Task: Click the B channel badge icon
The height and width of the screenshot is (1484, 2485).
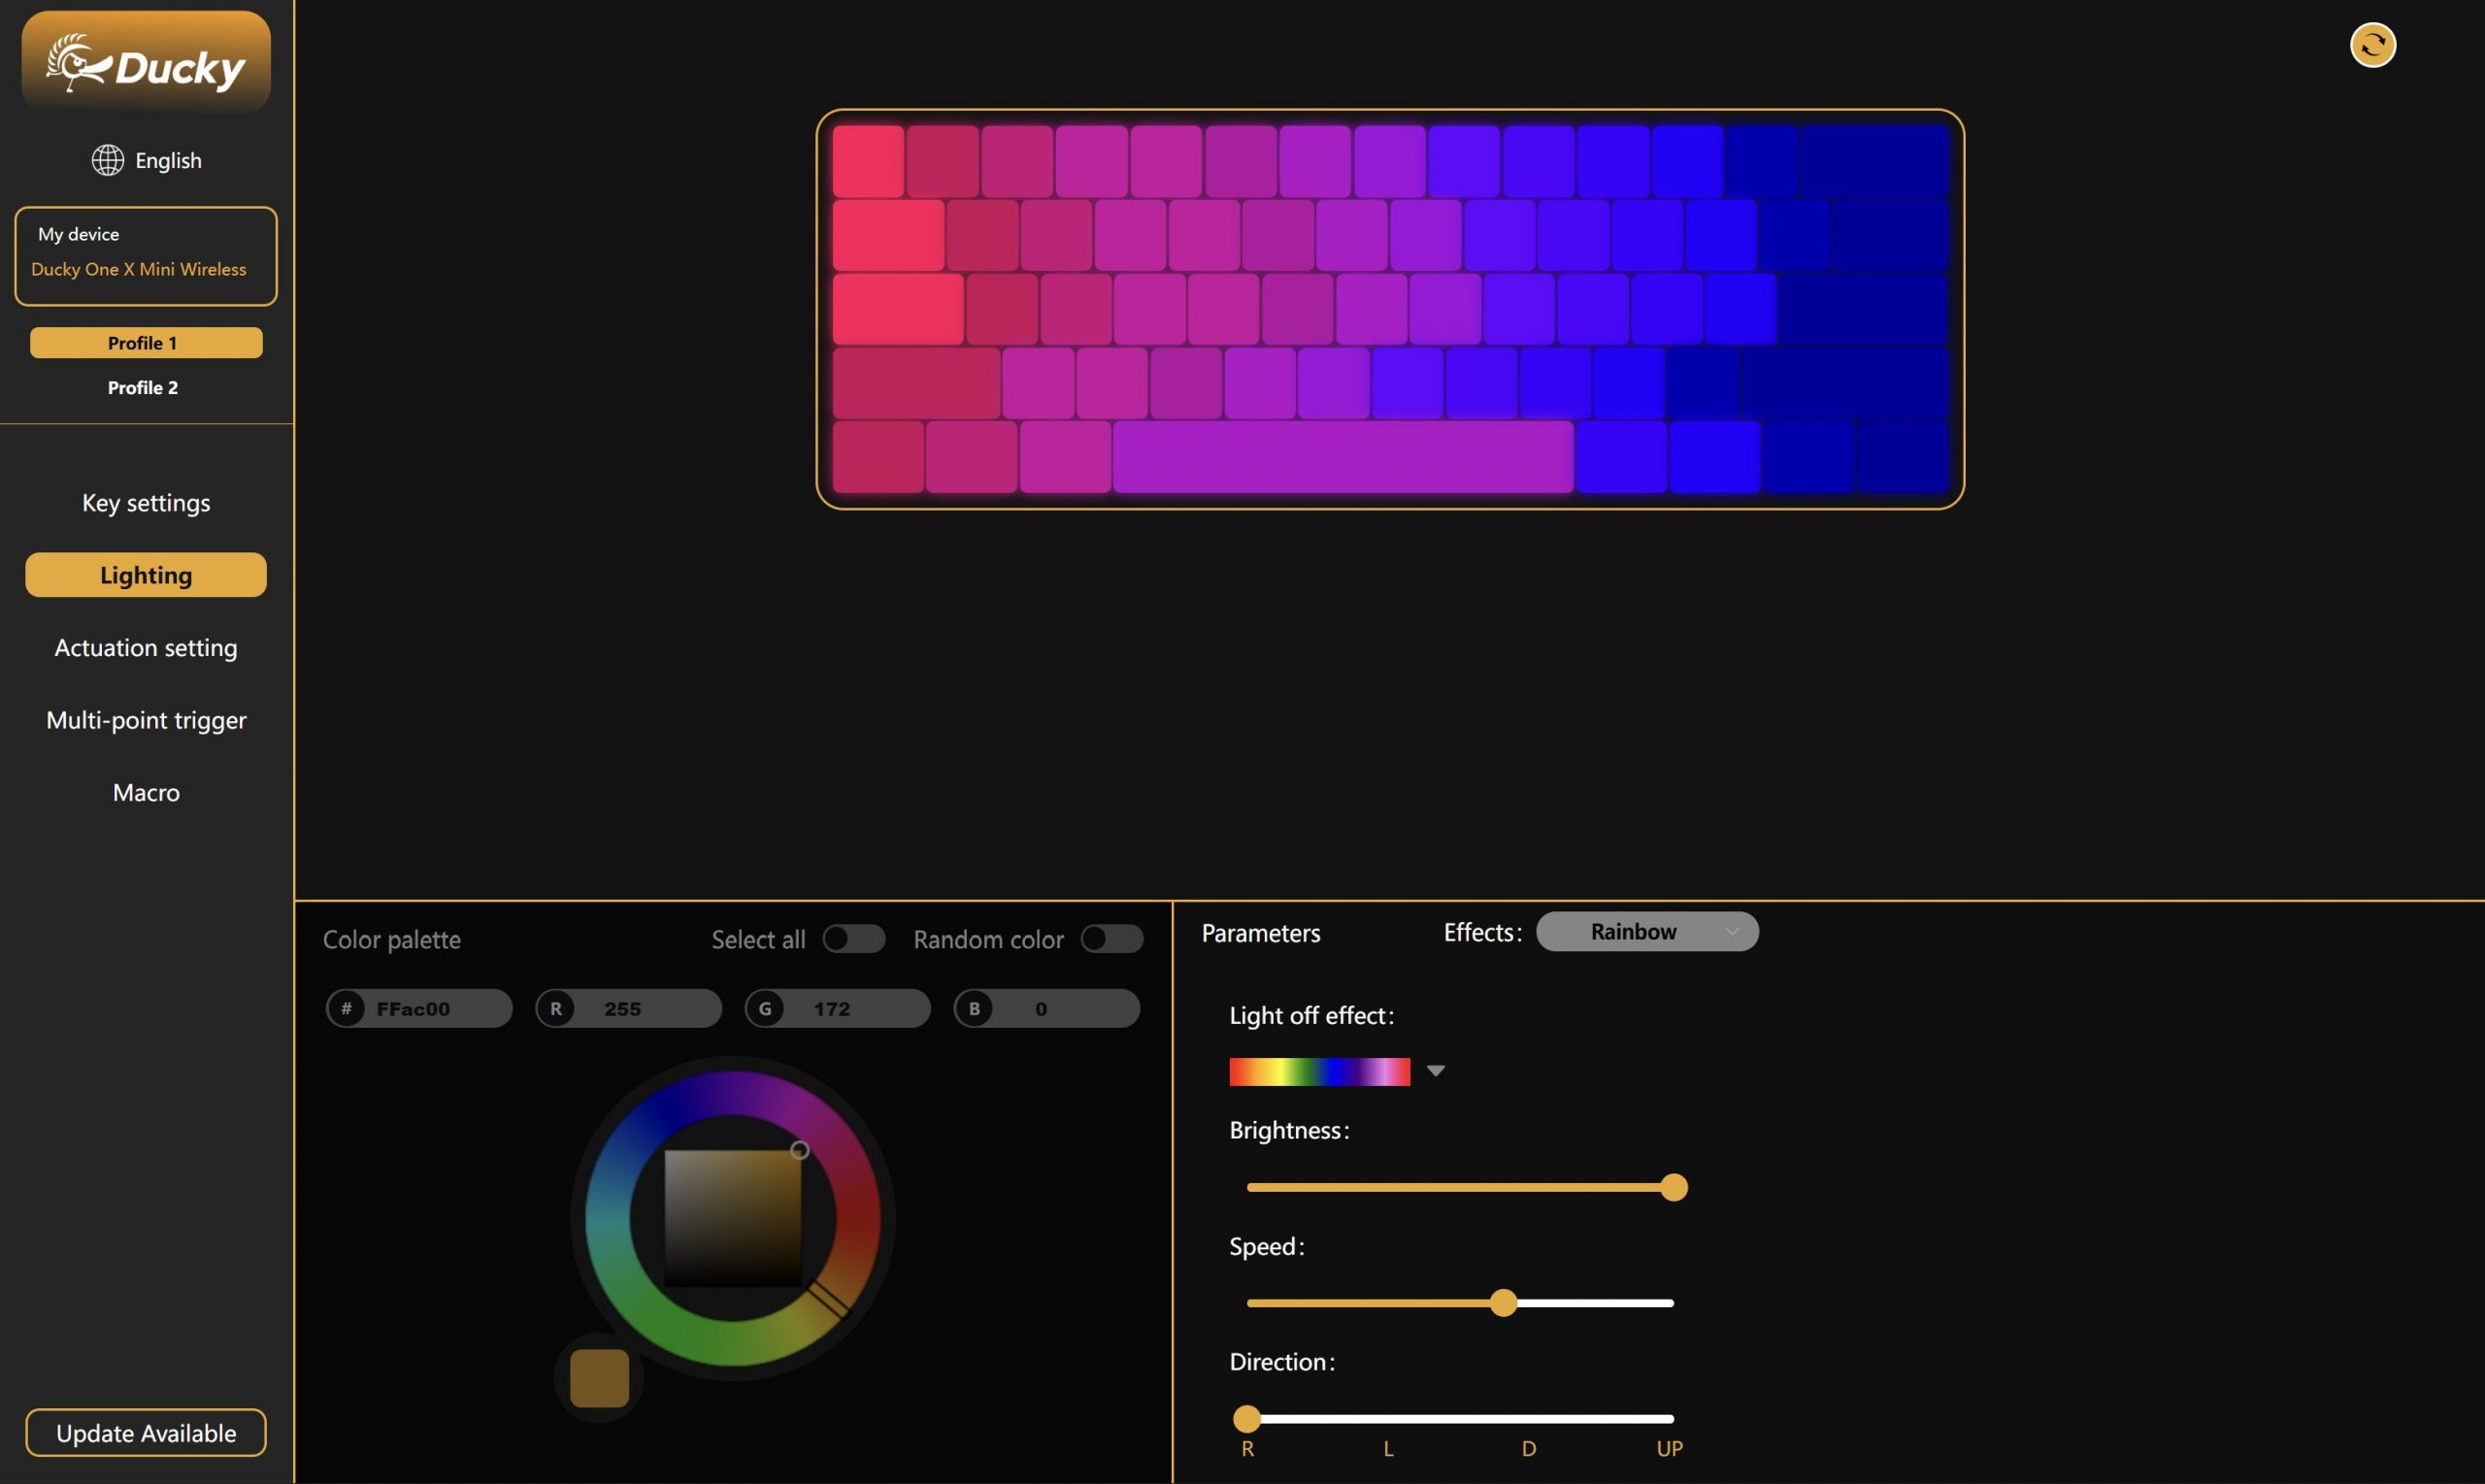Action: (x=974, y=1008)
